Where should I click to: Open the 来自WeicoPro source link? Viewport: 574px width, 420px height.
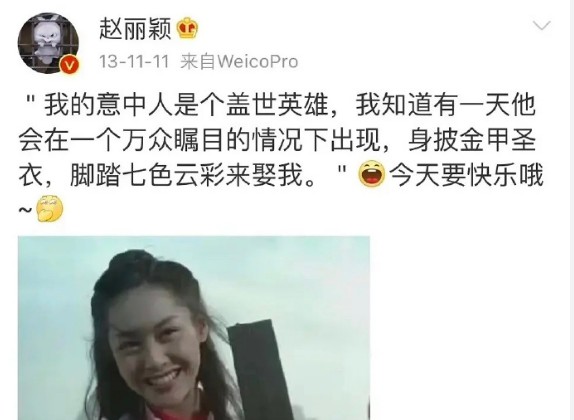[x=239, y=62]
